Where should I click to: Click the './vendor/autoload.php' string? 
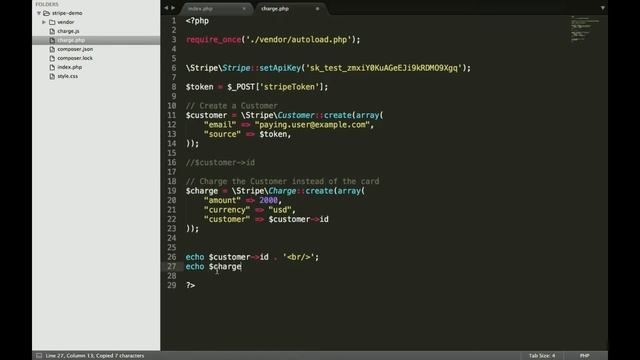(x=299, y=40)
